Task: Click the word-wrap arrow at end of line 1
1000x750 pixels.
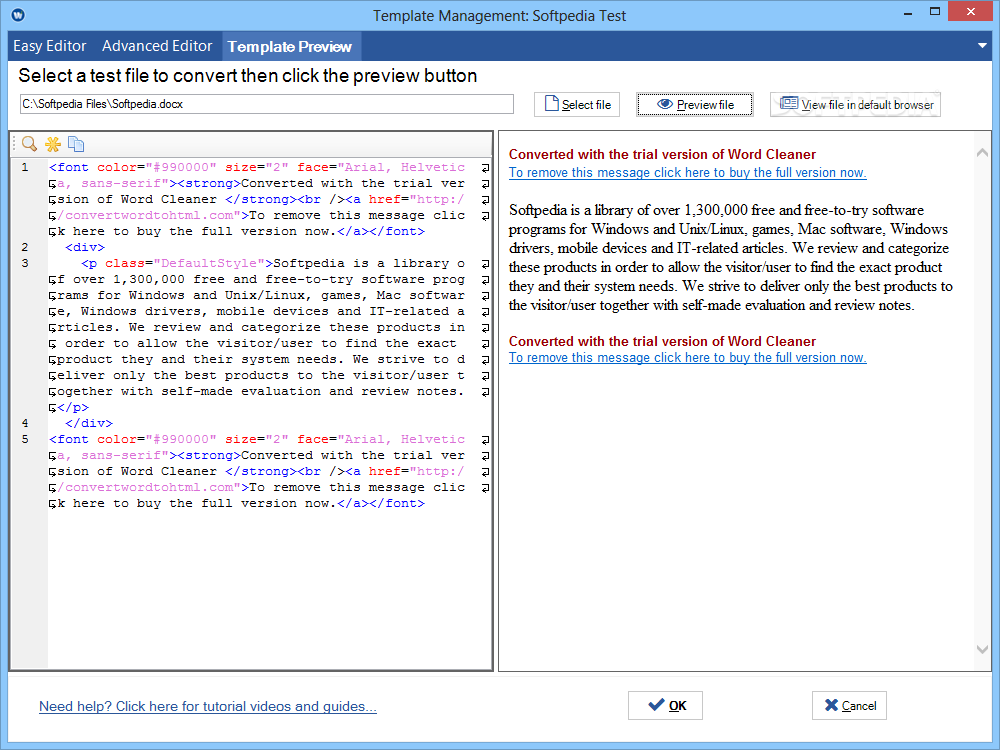Action: [485, 168]
